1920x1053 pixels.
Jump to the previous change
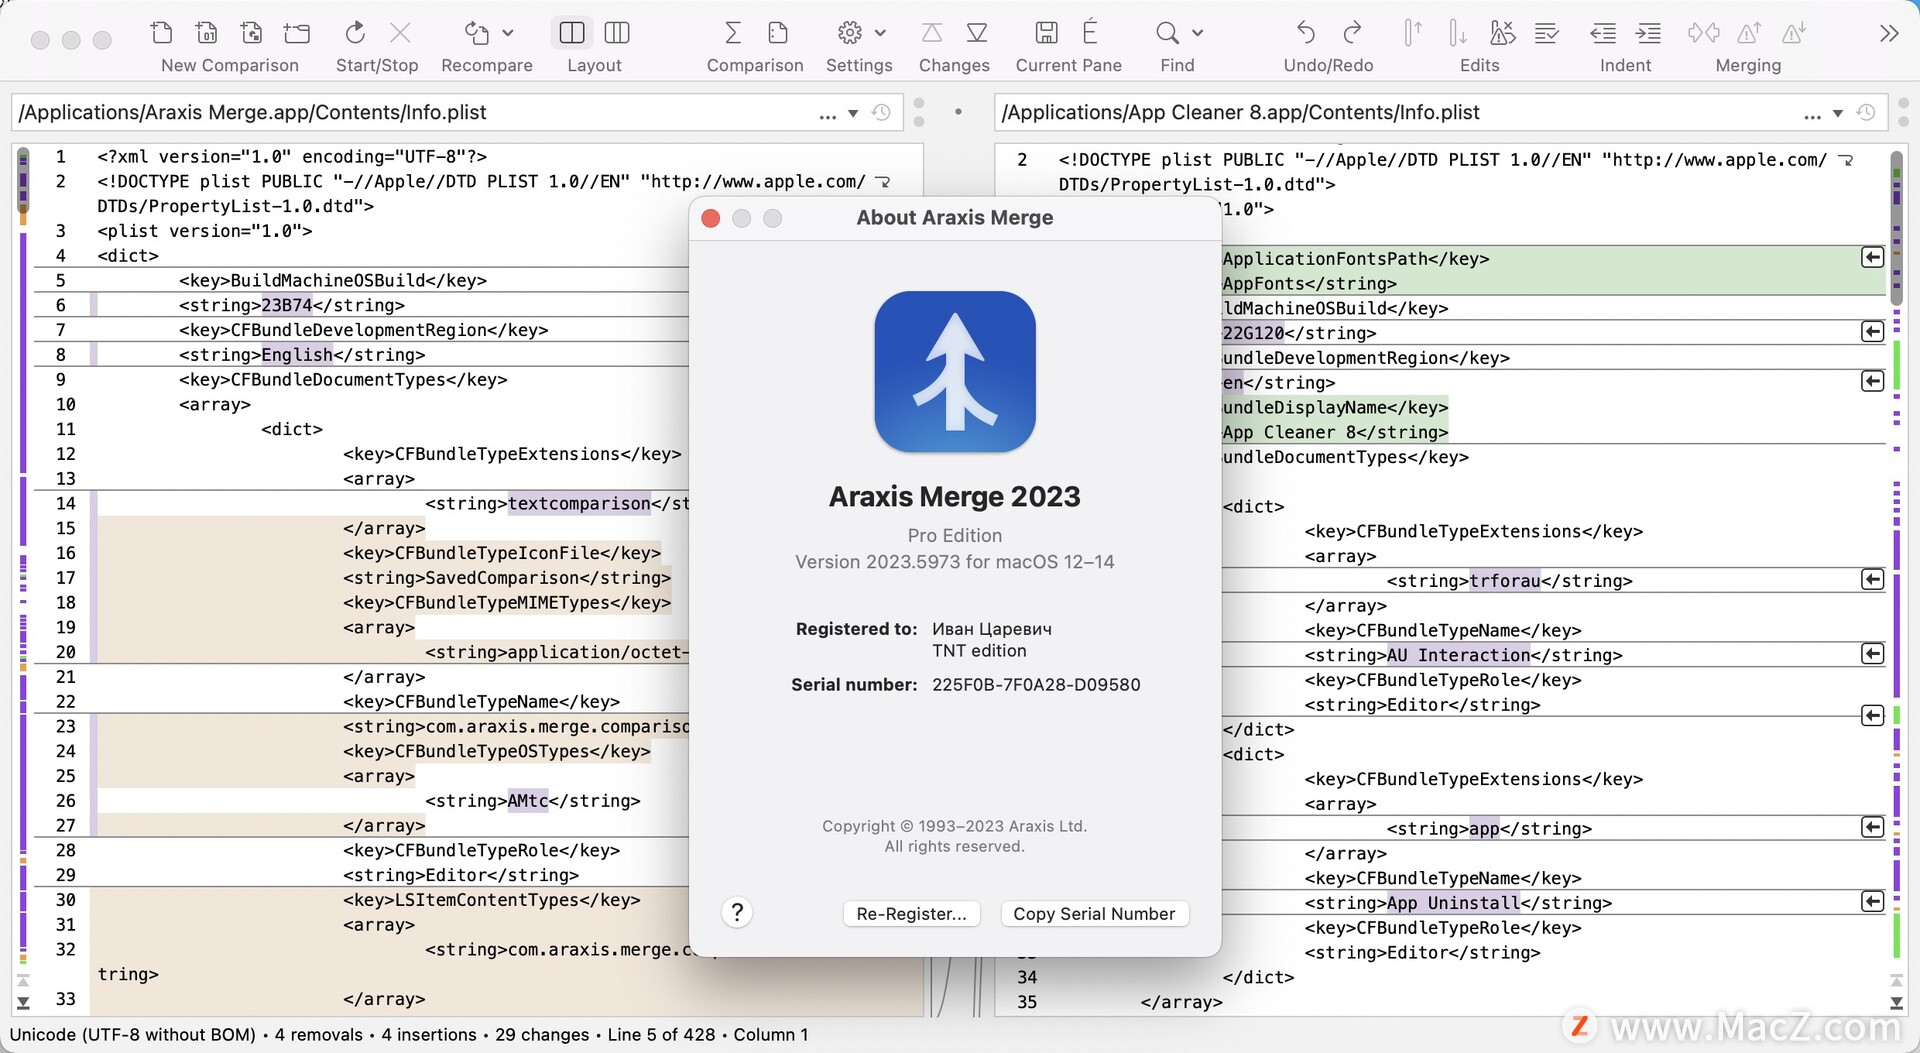[932, 33]
